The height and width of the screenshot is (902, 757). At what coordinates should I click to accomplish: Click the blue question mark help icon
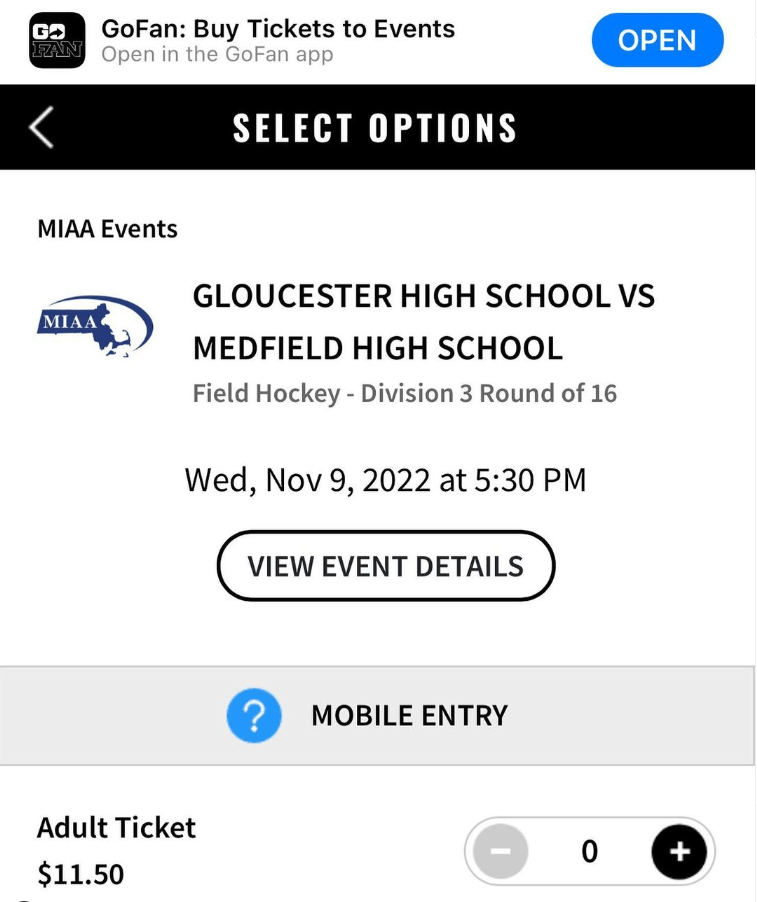point(254,716)
